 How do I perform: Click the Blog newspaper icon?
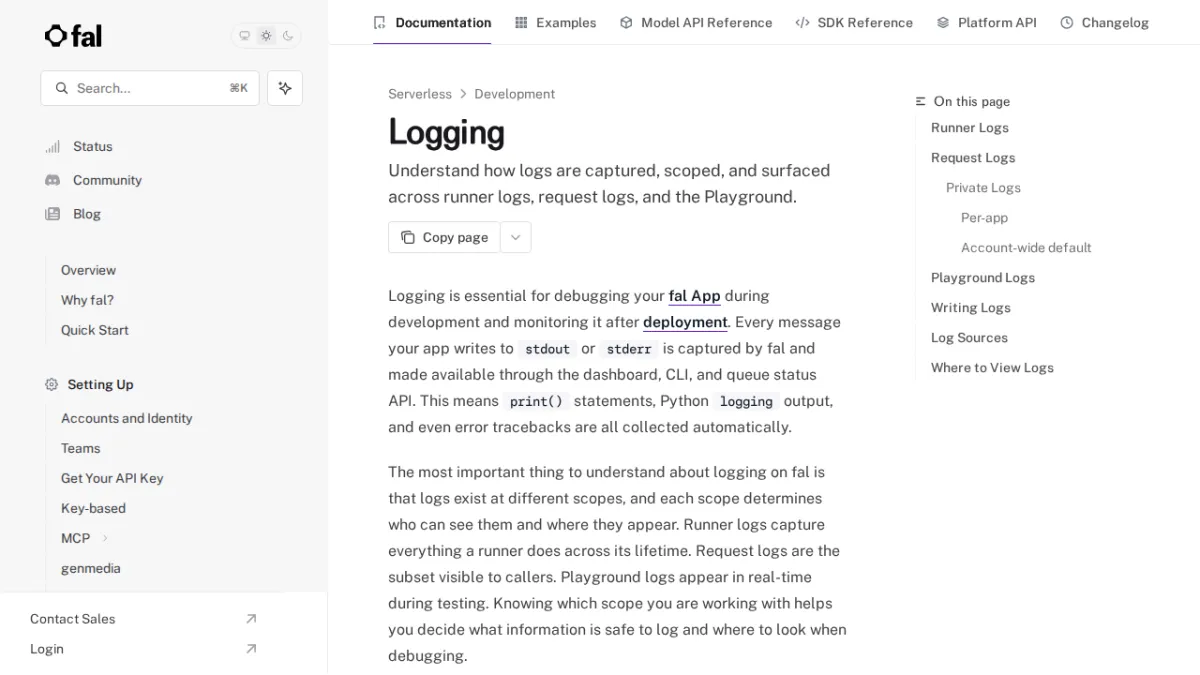click(52, 214)
